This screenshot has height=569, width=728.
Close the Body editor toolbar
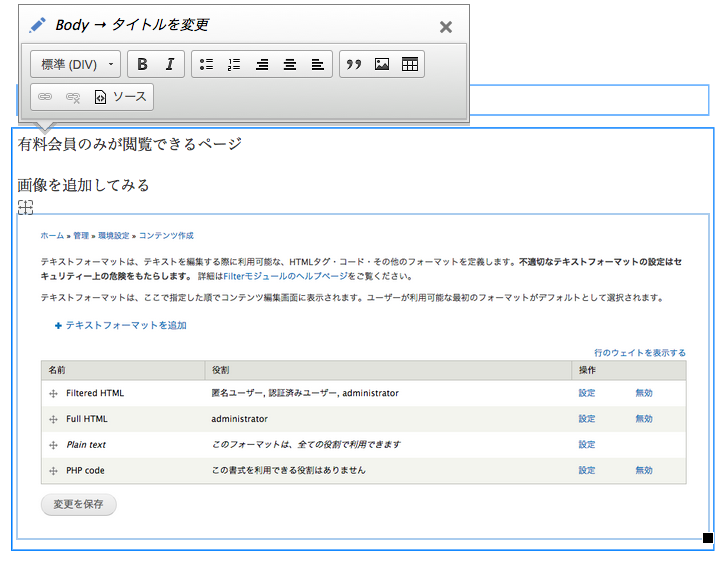click(446, 27)
